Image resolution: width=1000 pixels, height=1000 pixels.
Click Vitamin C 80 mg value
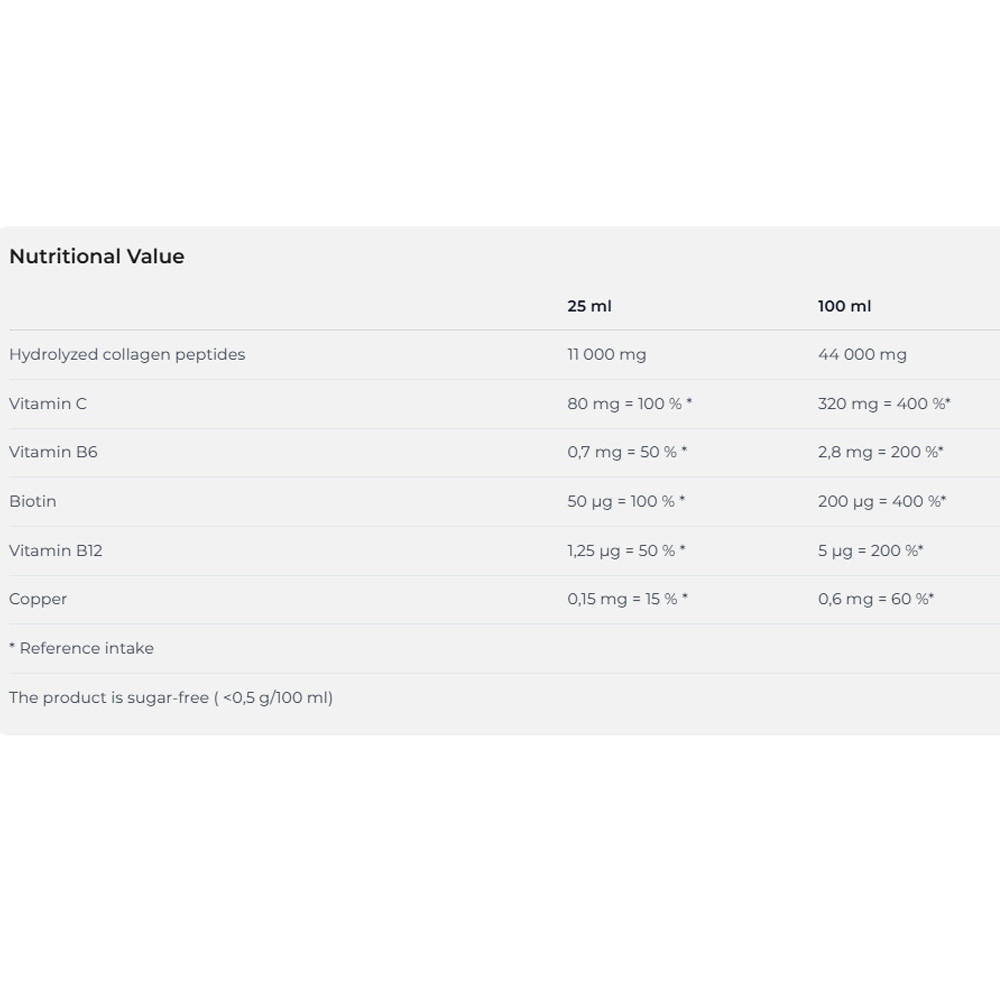point(629,403)
